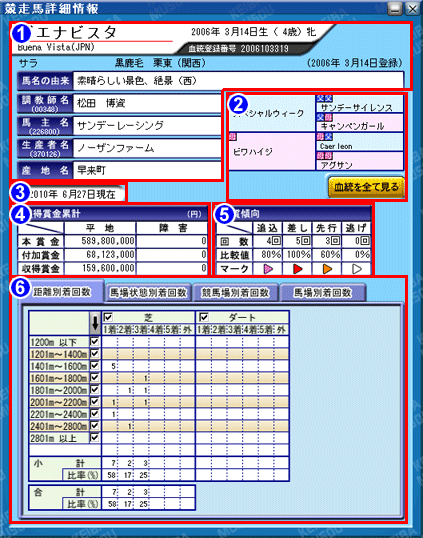Click the 馬名の由来 text field

click(238, 81)
